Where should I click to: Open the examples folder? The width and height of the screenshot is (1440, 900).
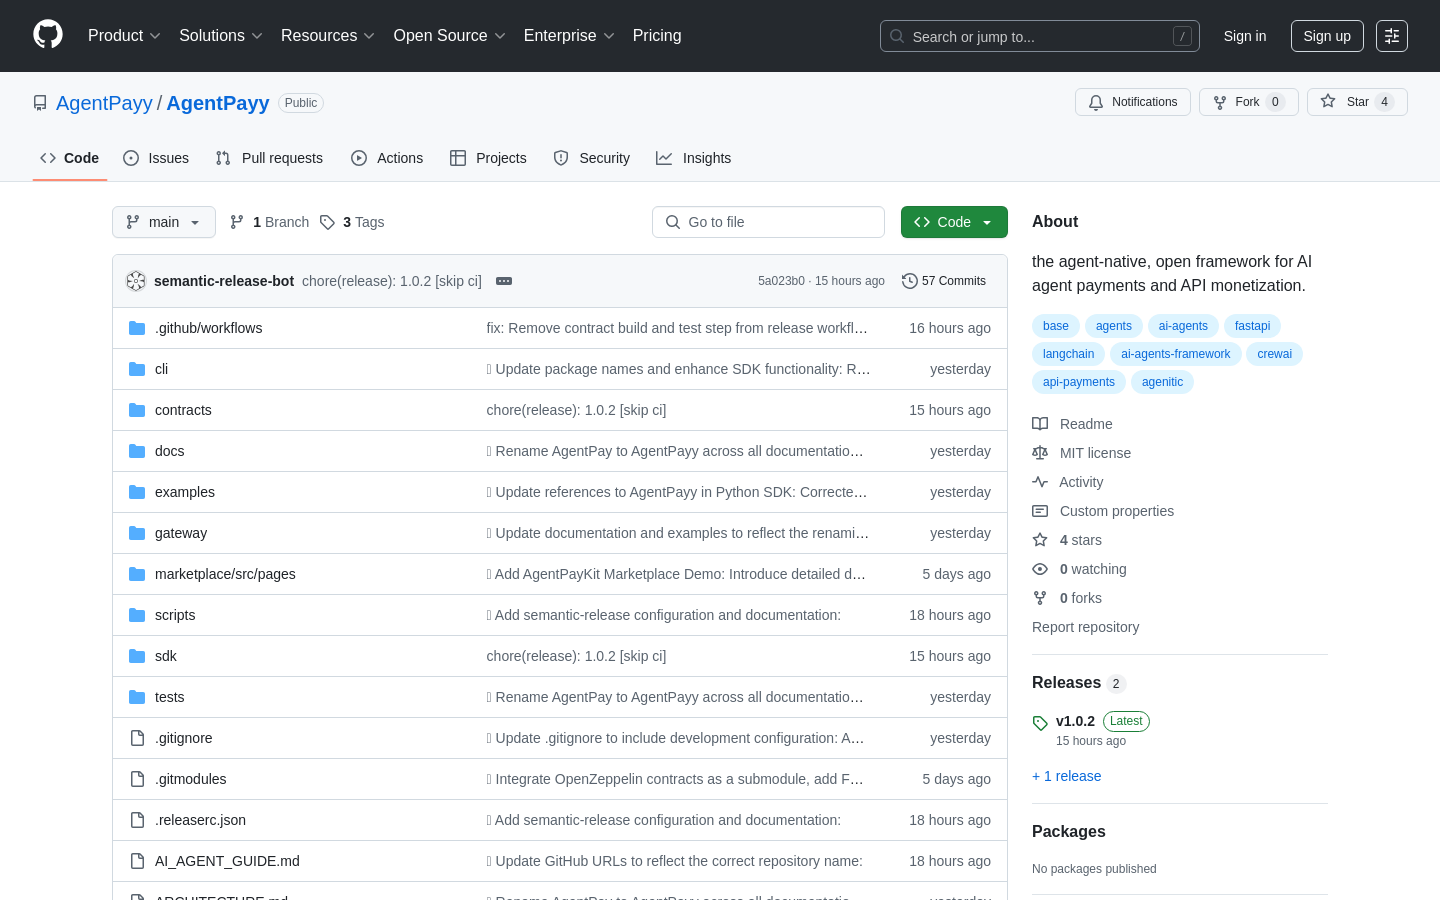(x=185, y=492)
